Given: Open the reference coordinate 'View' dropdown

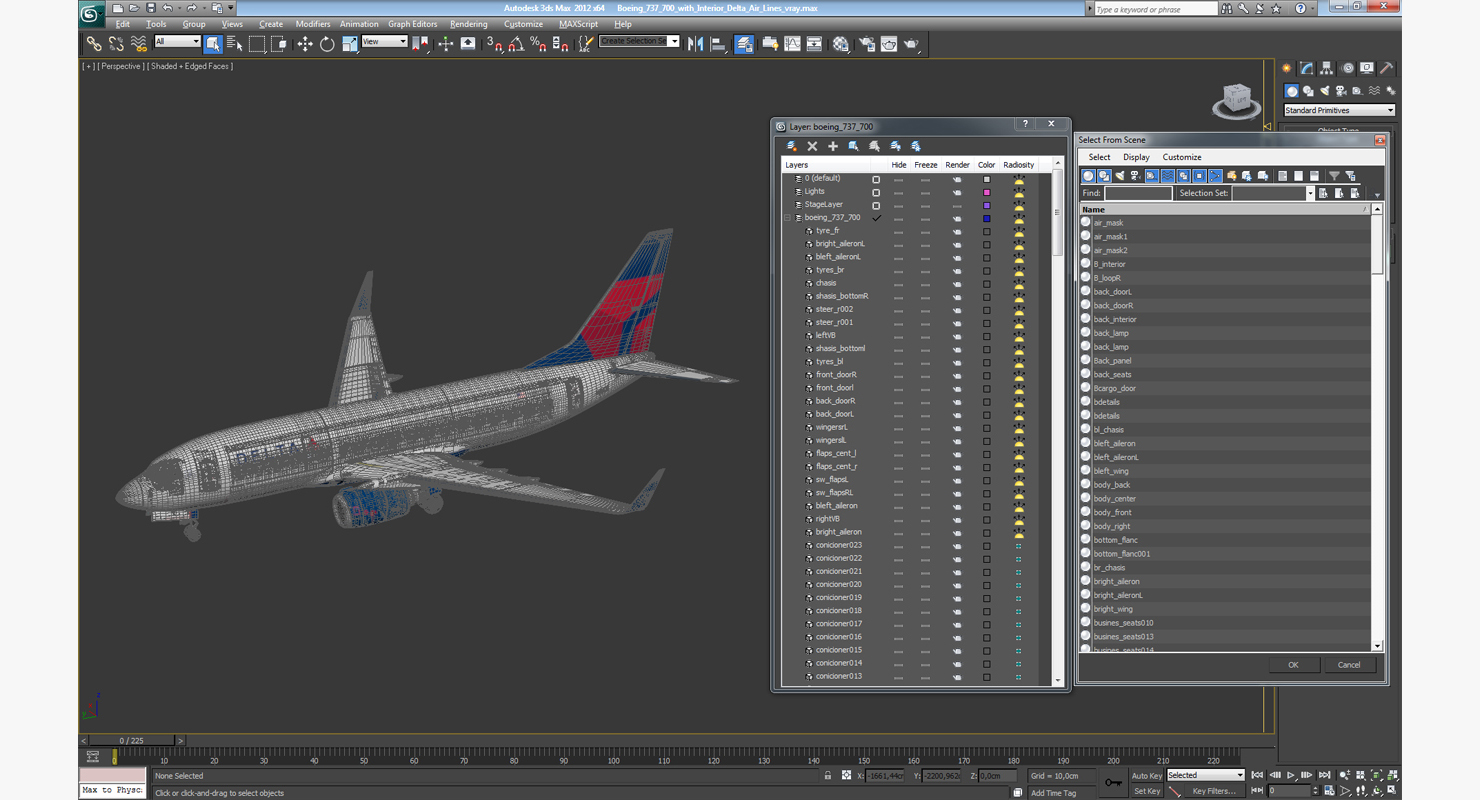Looking at the screenshot, I should pyautogui.click(x=384, y=42).
